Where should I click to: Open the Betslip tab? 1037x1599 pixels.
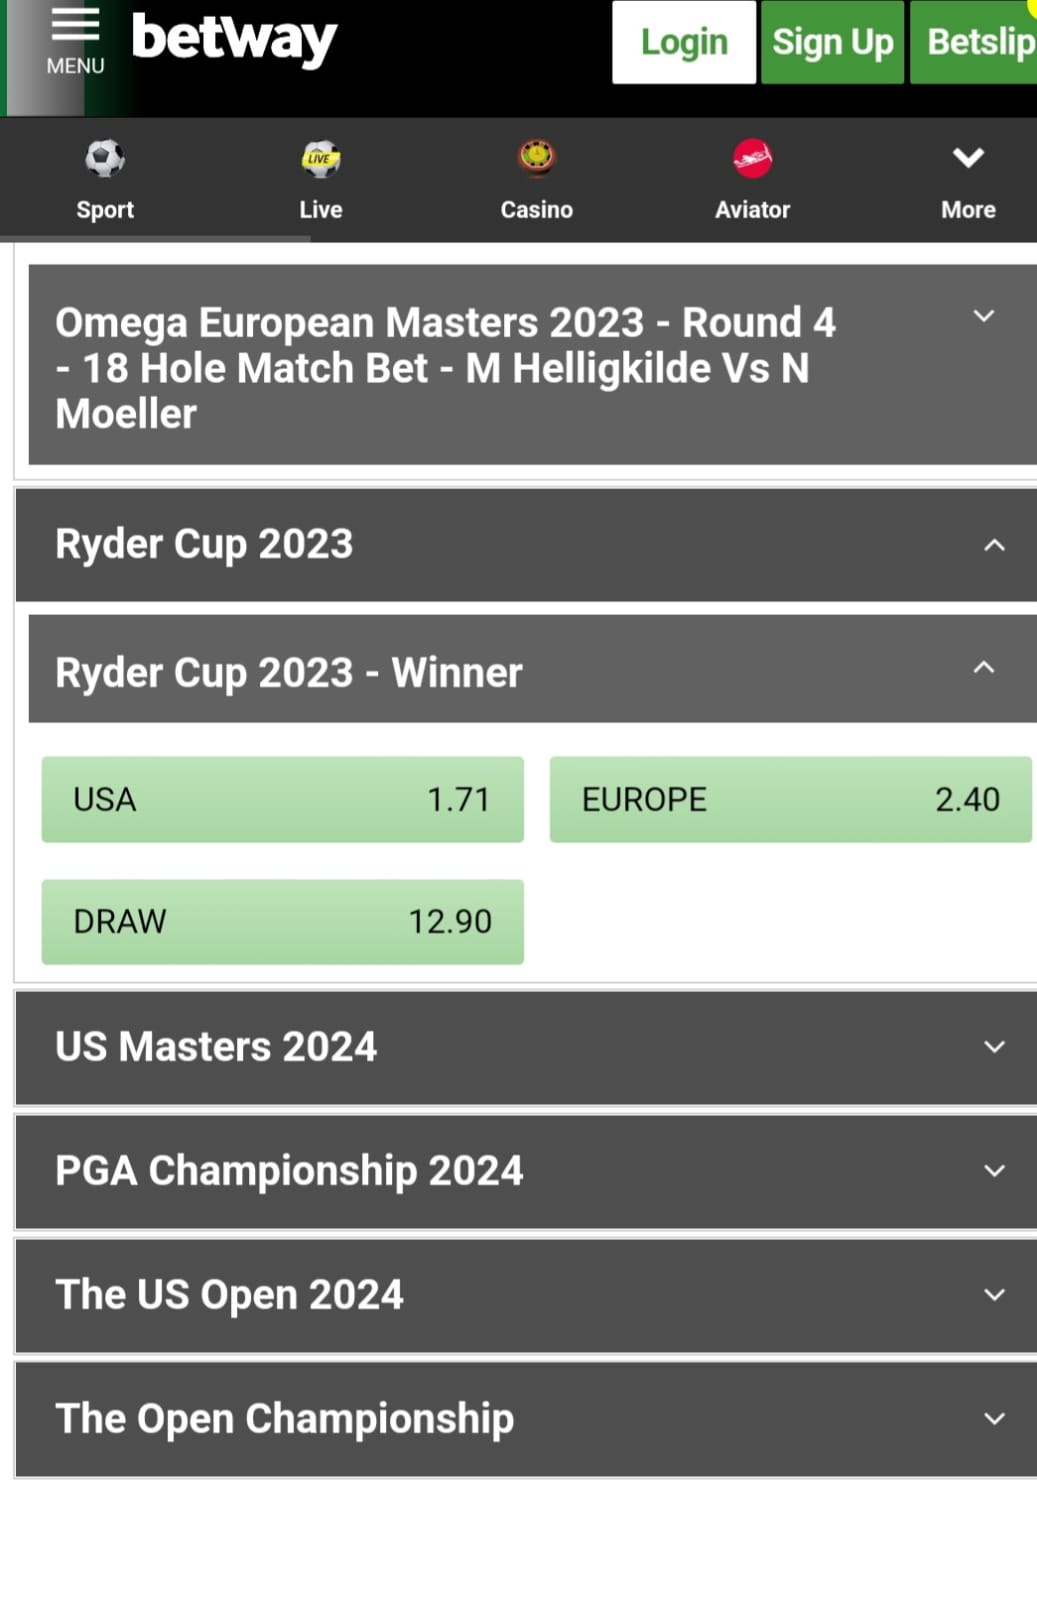pos(974,42)
